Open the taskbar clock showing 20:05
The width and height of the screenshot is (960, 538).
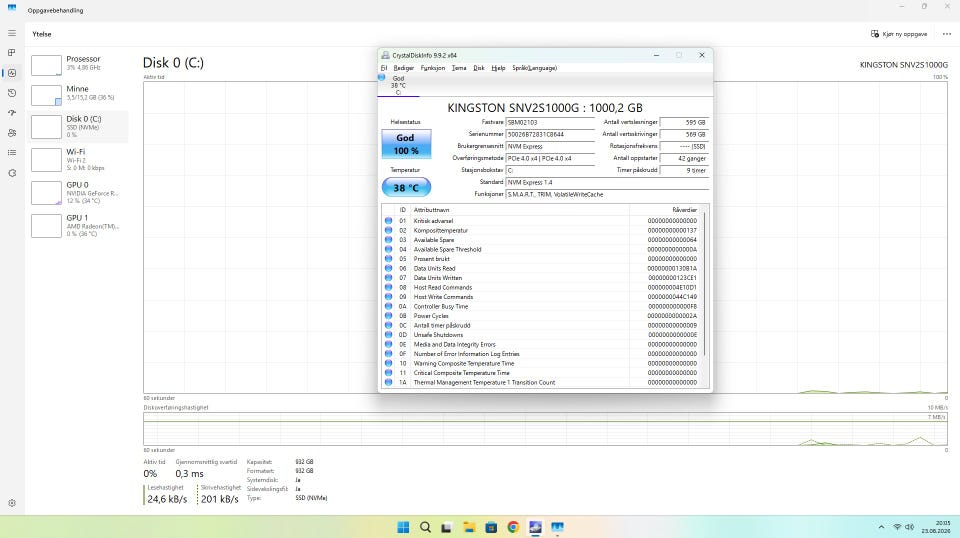point(937,527)
